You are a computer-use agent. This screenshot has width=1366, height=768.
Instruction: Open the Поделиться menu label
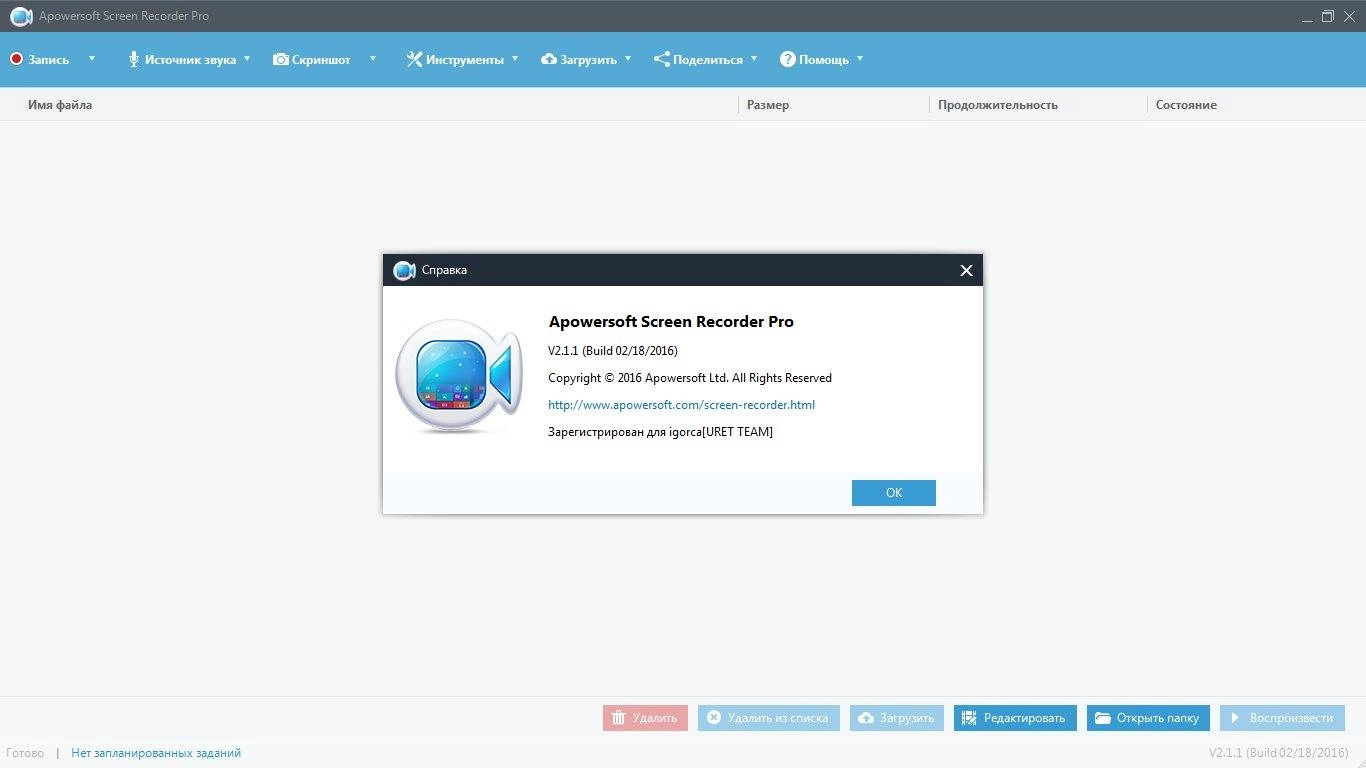708,60
